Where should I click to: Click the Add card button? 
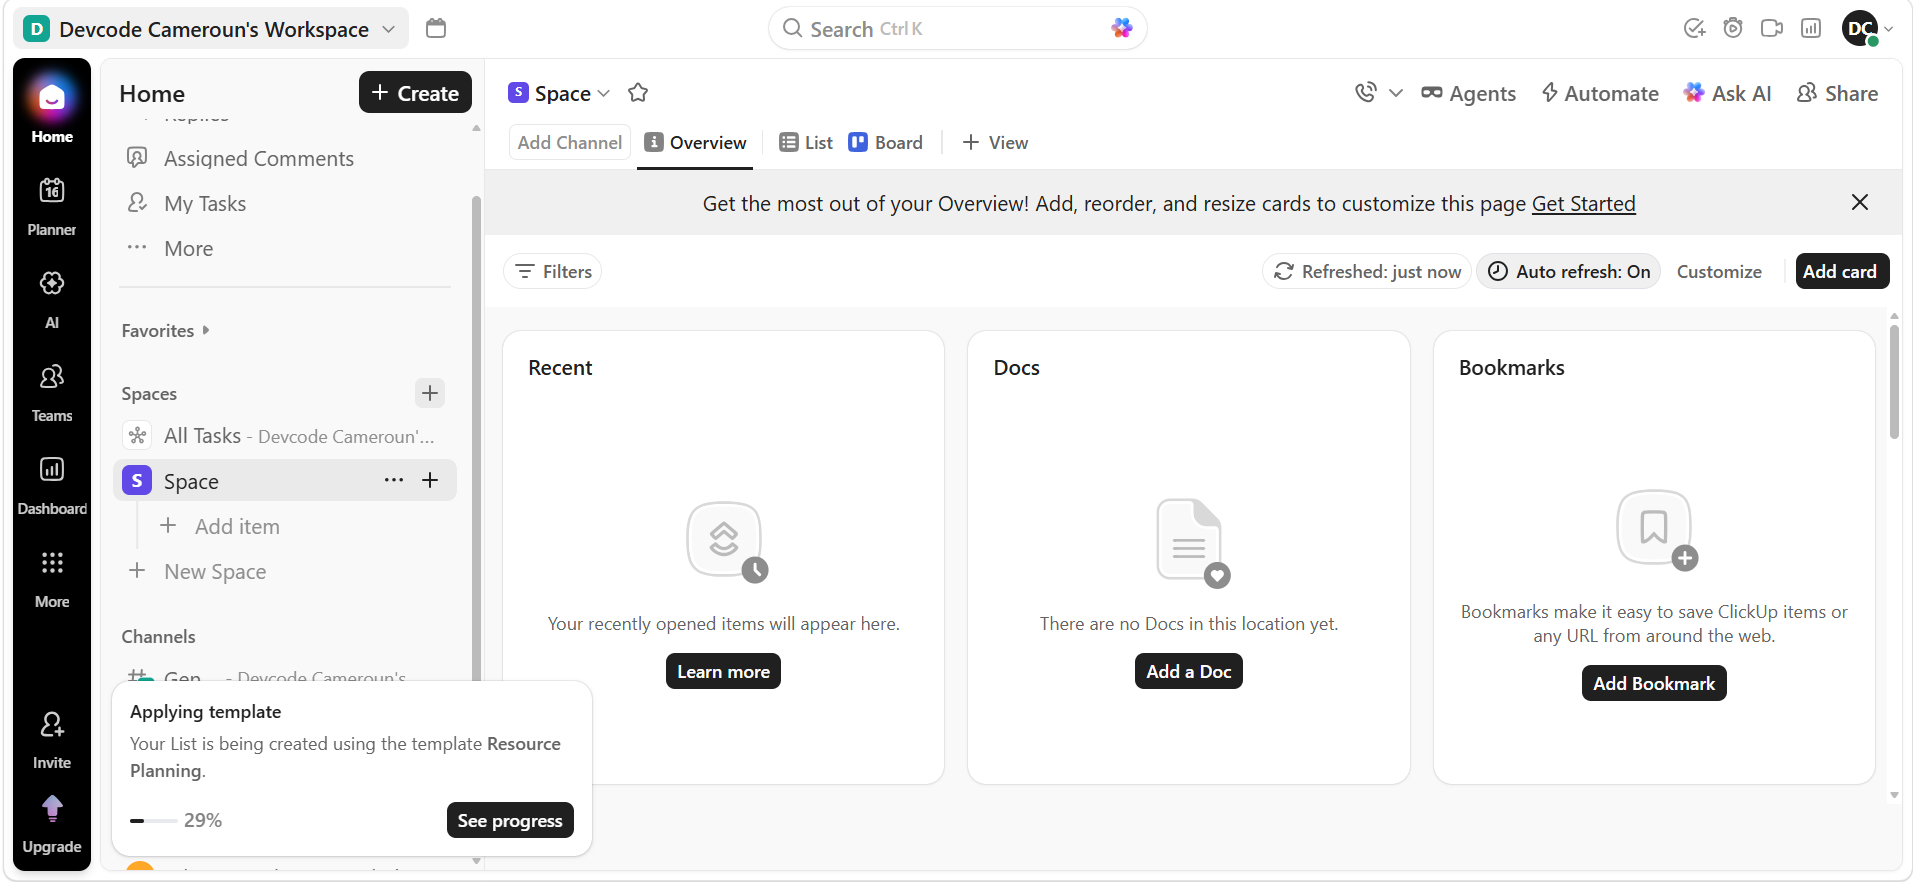pyautogui.click(x=1842, y=271)
